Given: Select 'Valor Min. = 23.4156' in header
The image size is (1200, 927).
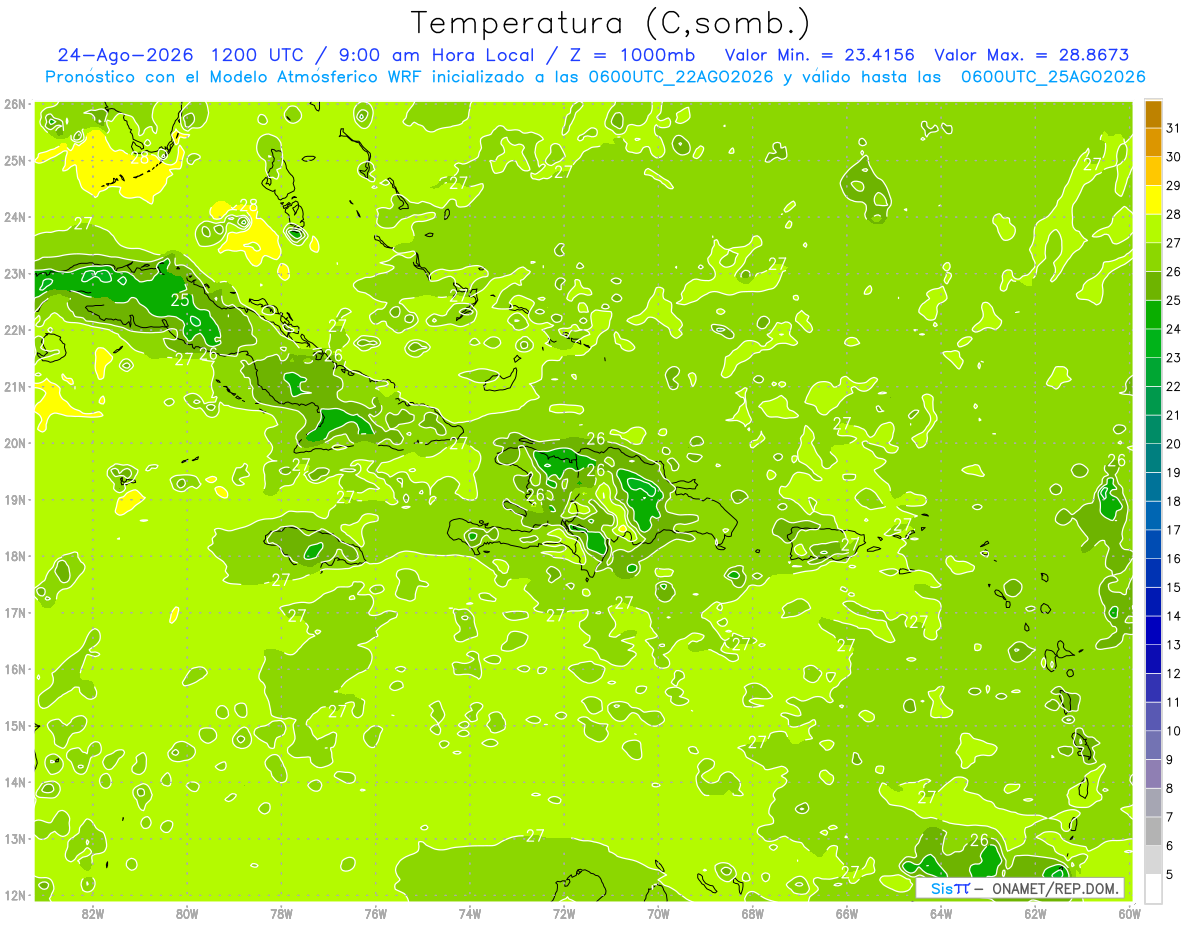Looking at the screenshot, I should [x=818, y=55].
